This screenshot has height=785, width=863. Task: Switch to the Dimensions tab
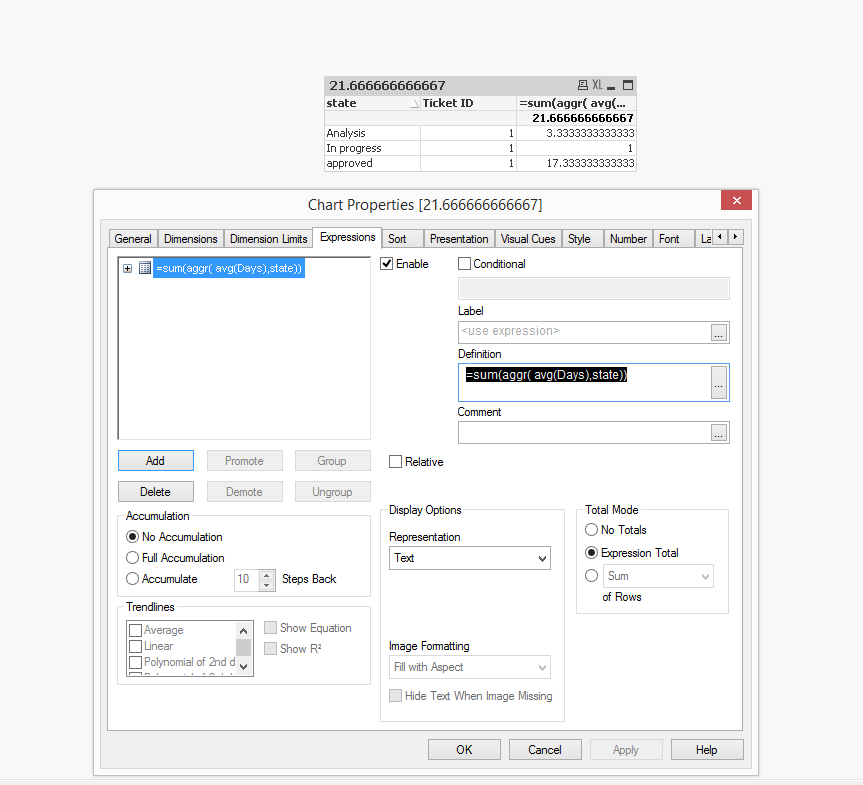[x=190, y=239]
